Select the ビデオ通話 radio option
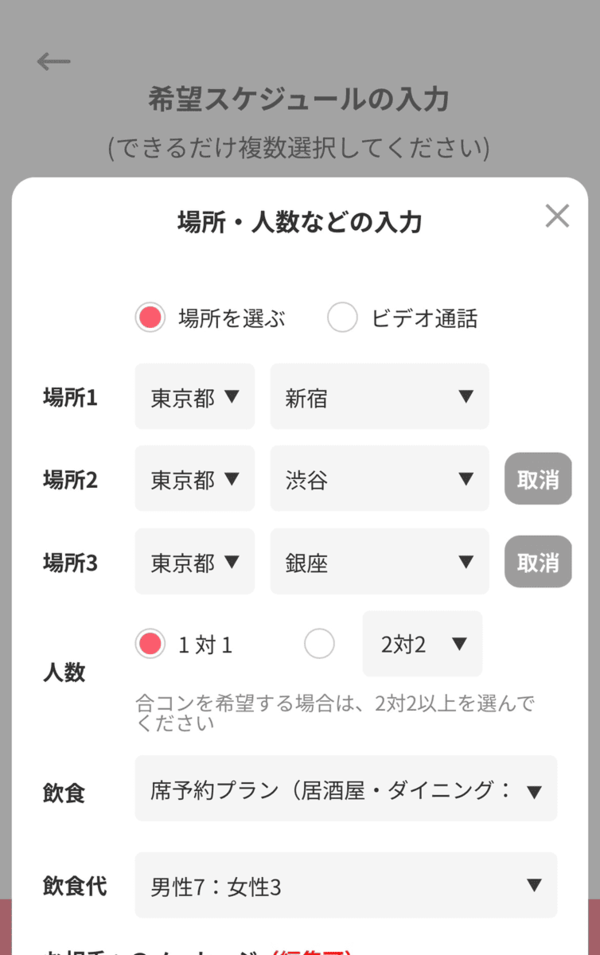The image size is (600, 955). [342, 318]
